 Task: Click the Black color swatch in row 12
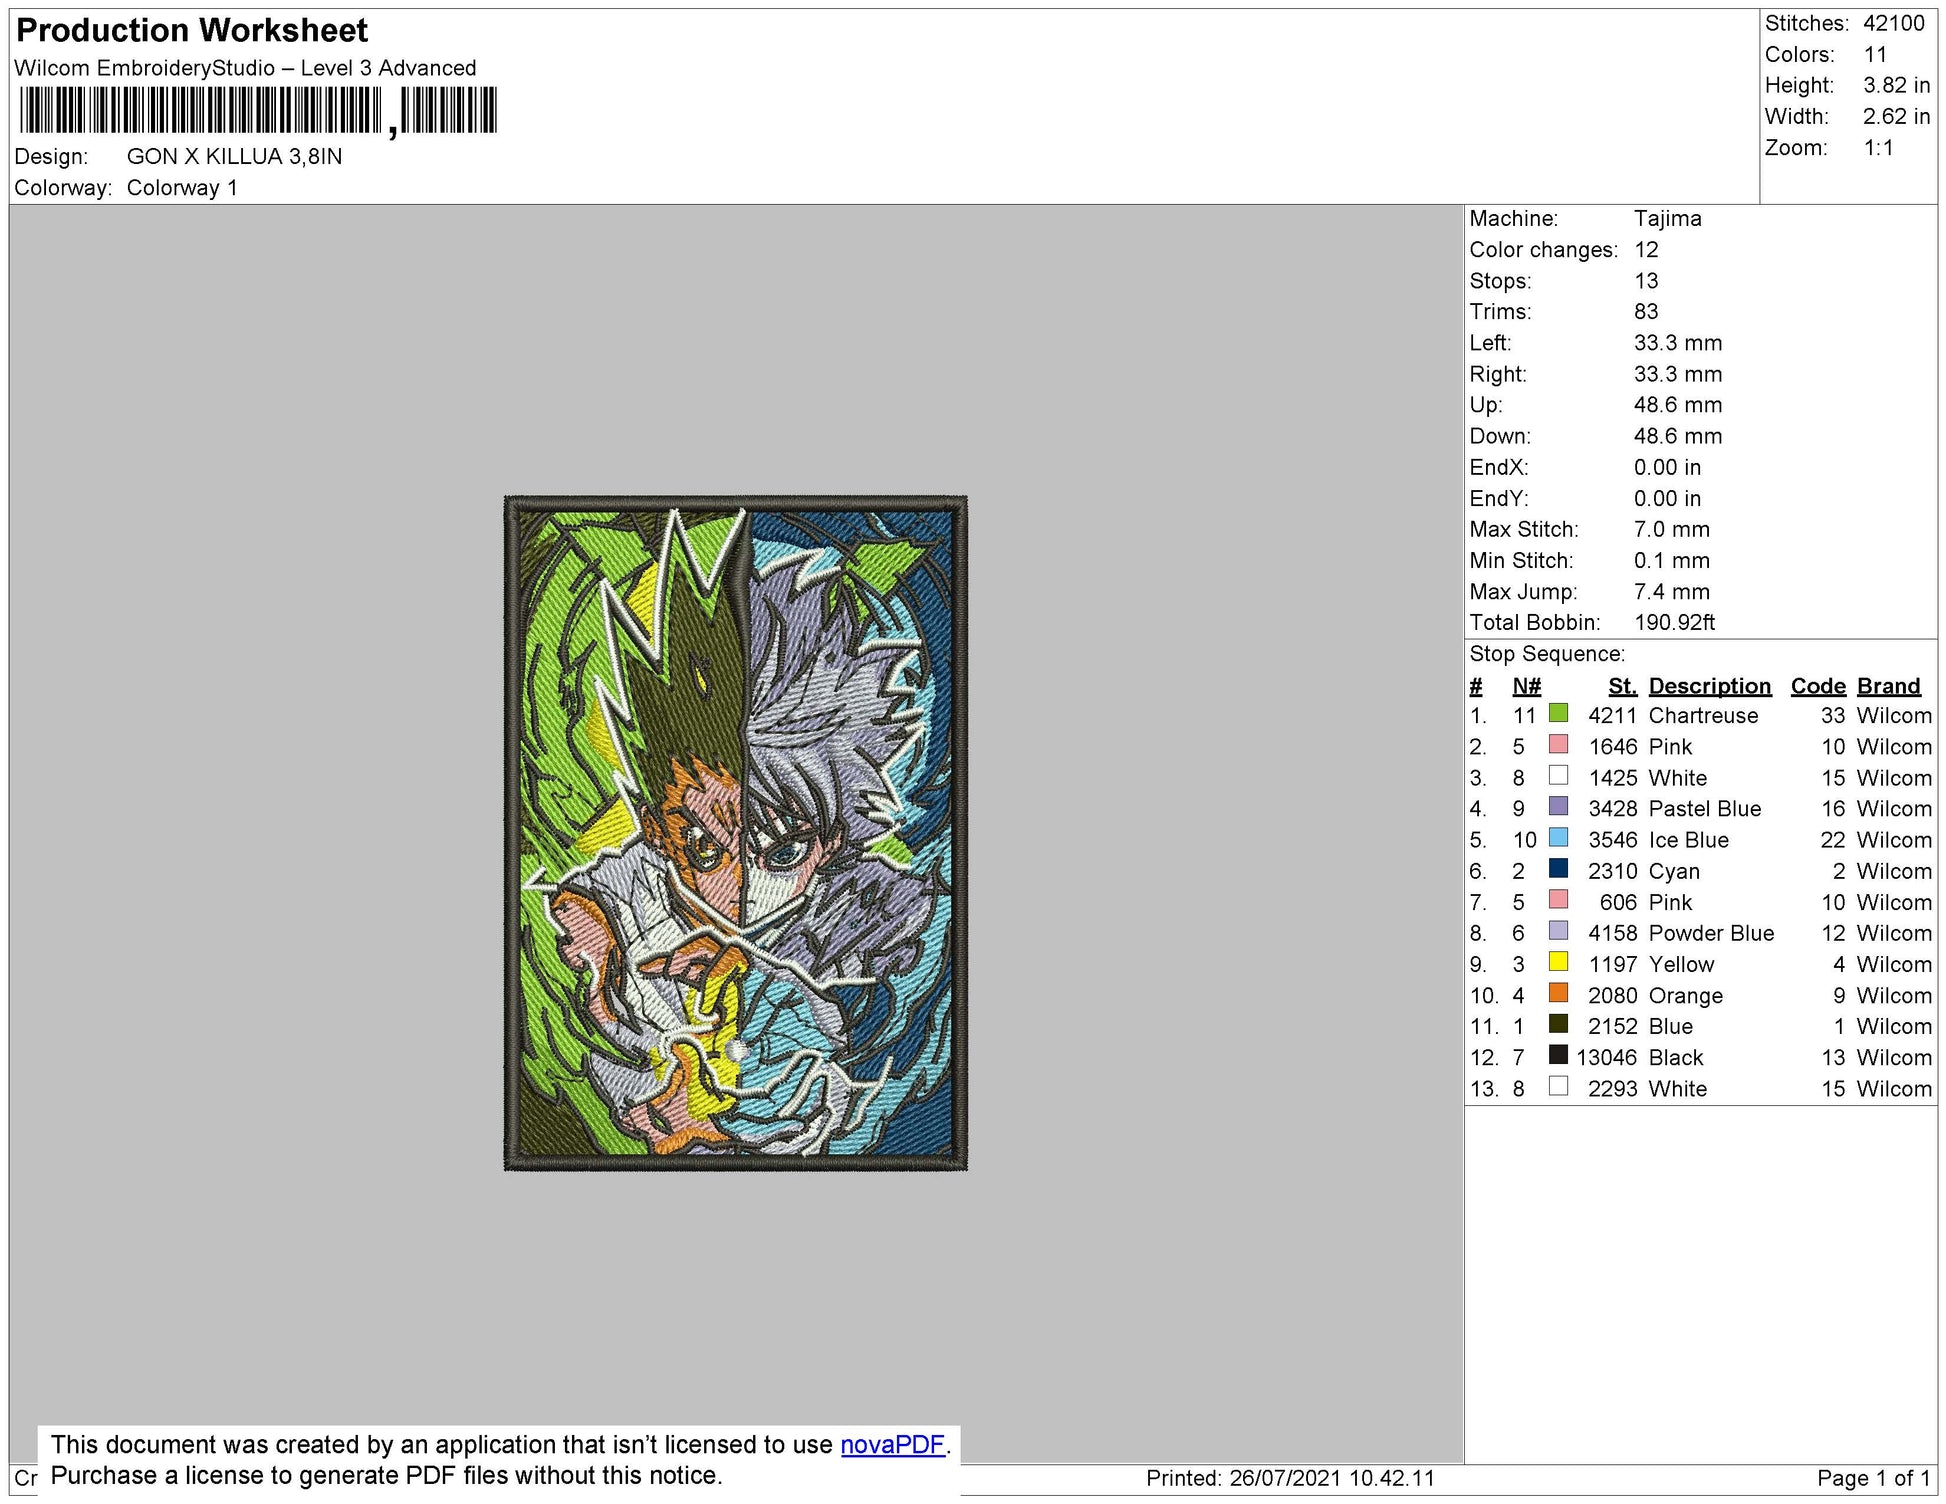[1558, 1055]
